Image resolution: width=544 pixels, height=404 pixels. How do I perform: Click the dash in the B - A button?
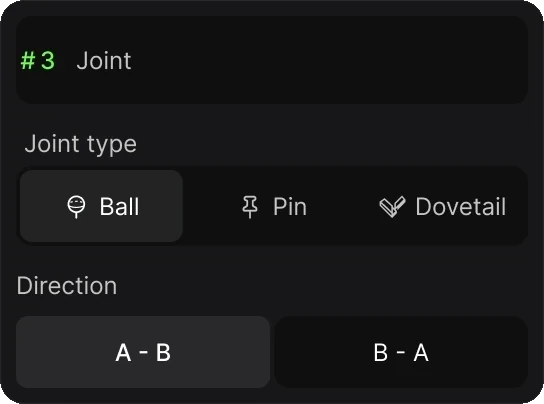[400, 352]
